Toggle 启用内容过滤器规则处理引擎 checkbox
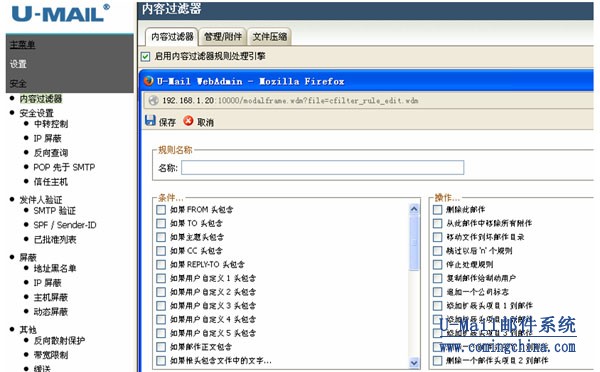 [x=145, y=57]
